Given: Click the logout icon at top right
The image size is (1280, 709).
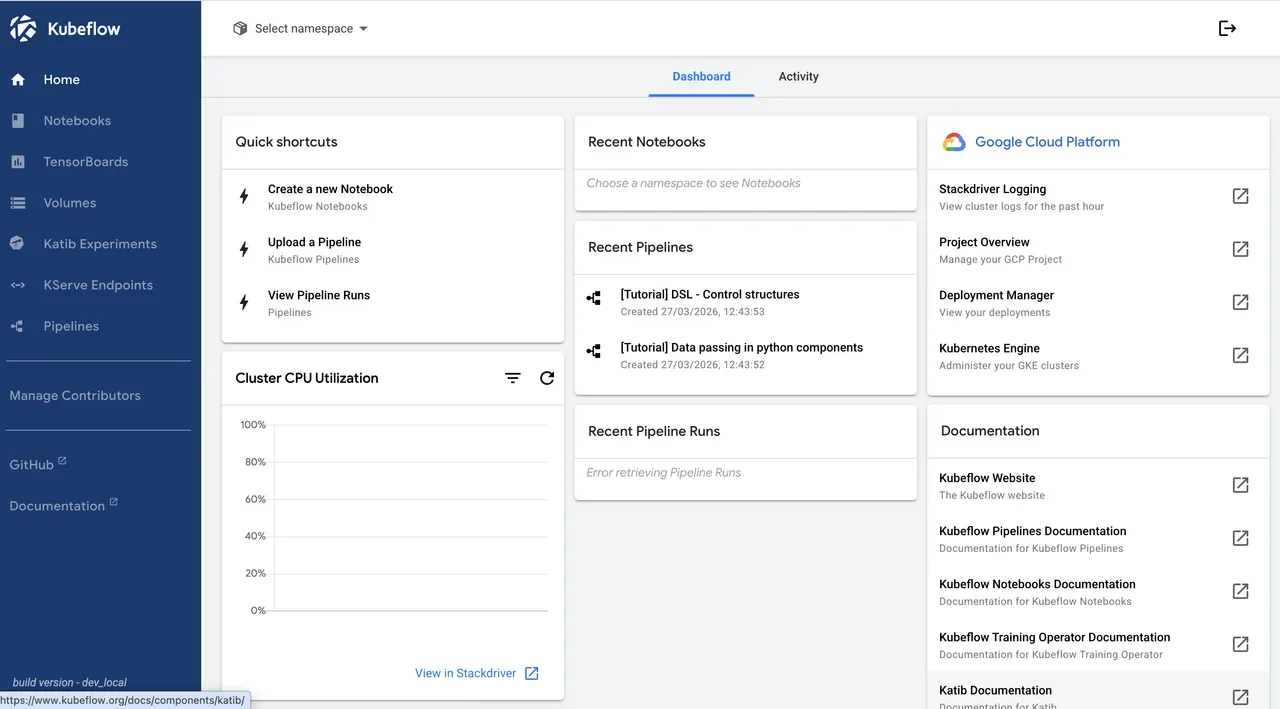Looking at the screenshot, I should coord(1228,28).
